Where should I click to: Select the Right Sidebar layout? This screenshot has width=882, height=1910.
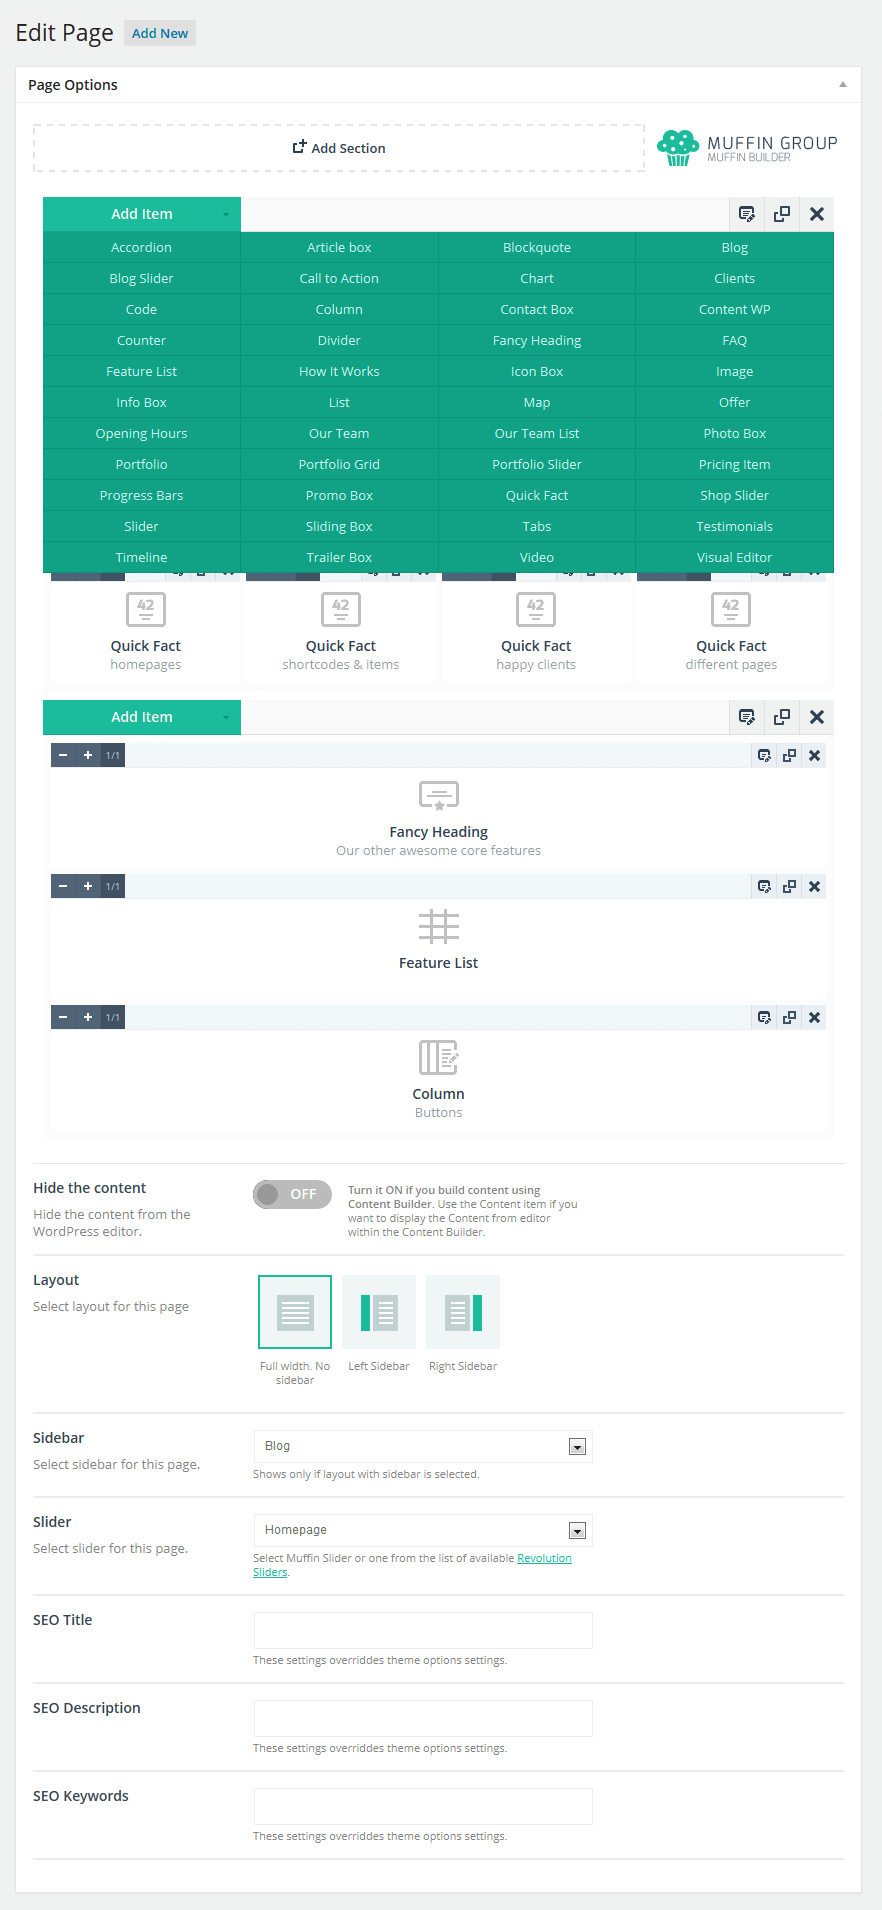point(463,1312)
